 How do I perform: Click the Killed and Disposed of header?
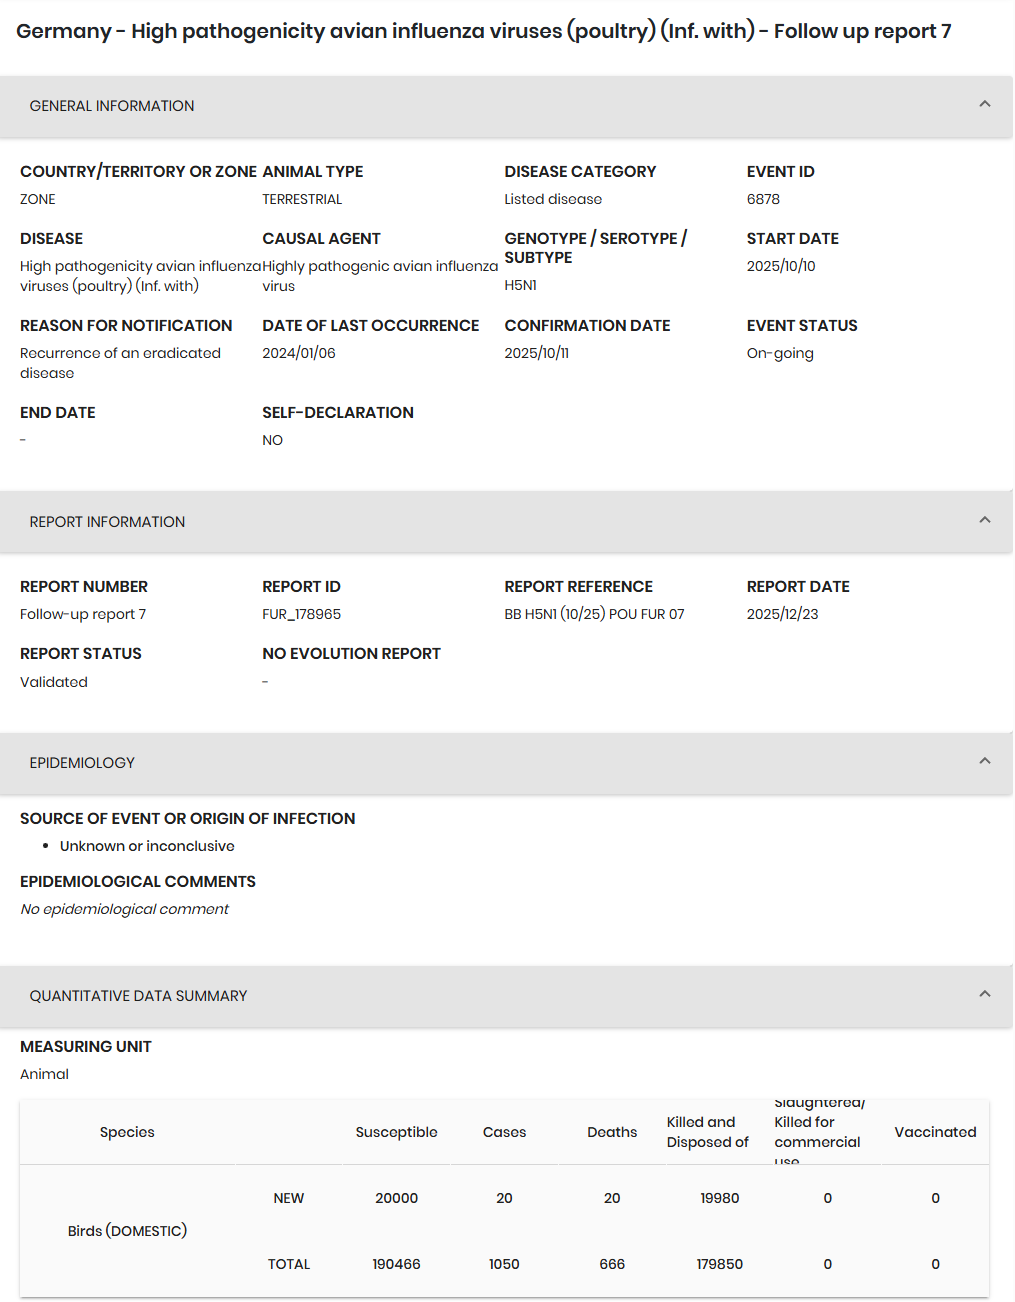(x=708, y=1132)
